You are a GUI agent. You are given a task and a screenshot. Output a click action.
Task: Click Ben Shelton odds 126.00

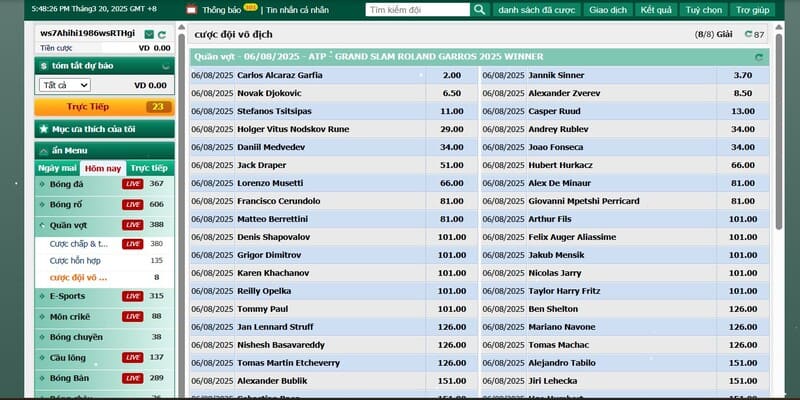click(x=742, y=309)
